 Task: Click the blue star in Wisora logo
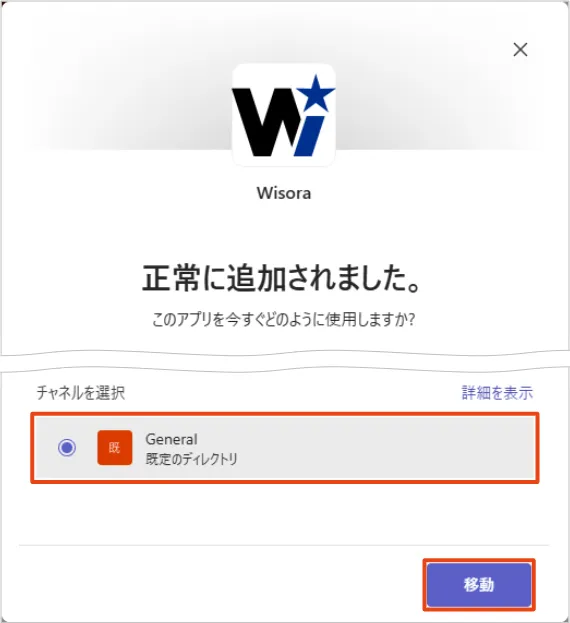(x=316, y=93)
